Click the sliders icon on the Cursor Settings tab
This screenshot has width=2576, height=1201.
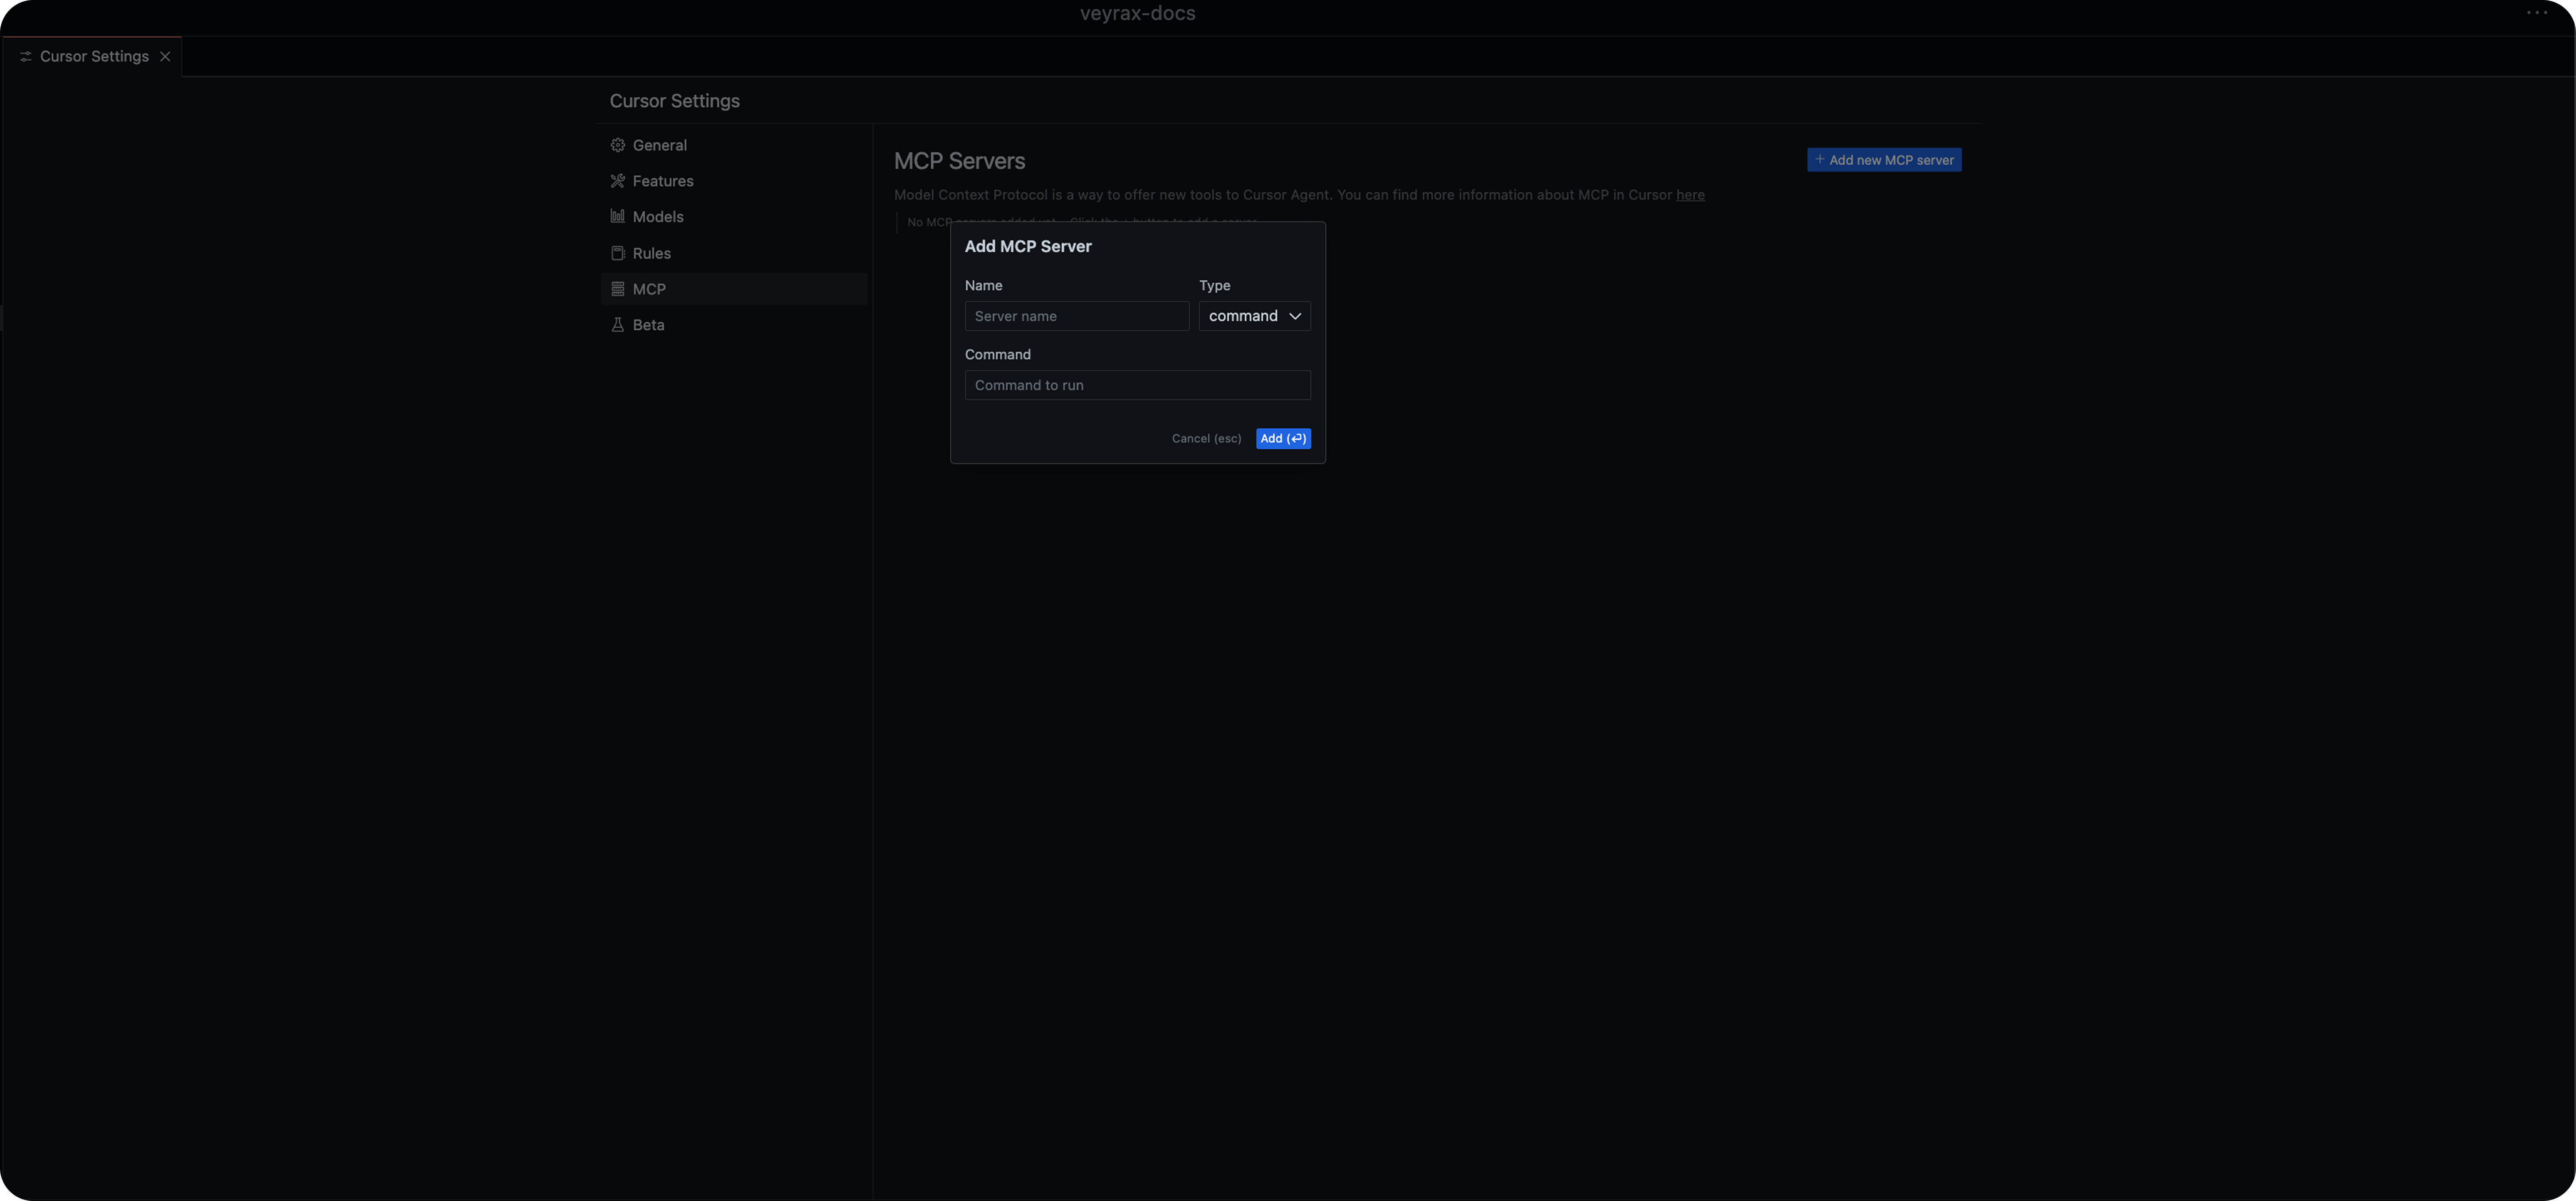pyautogui.click(x=26, y=56)
